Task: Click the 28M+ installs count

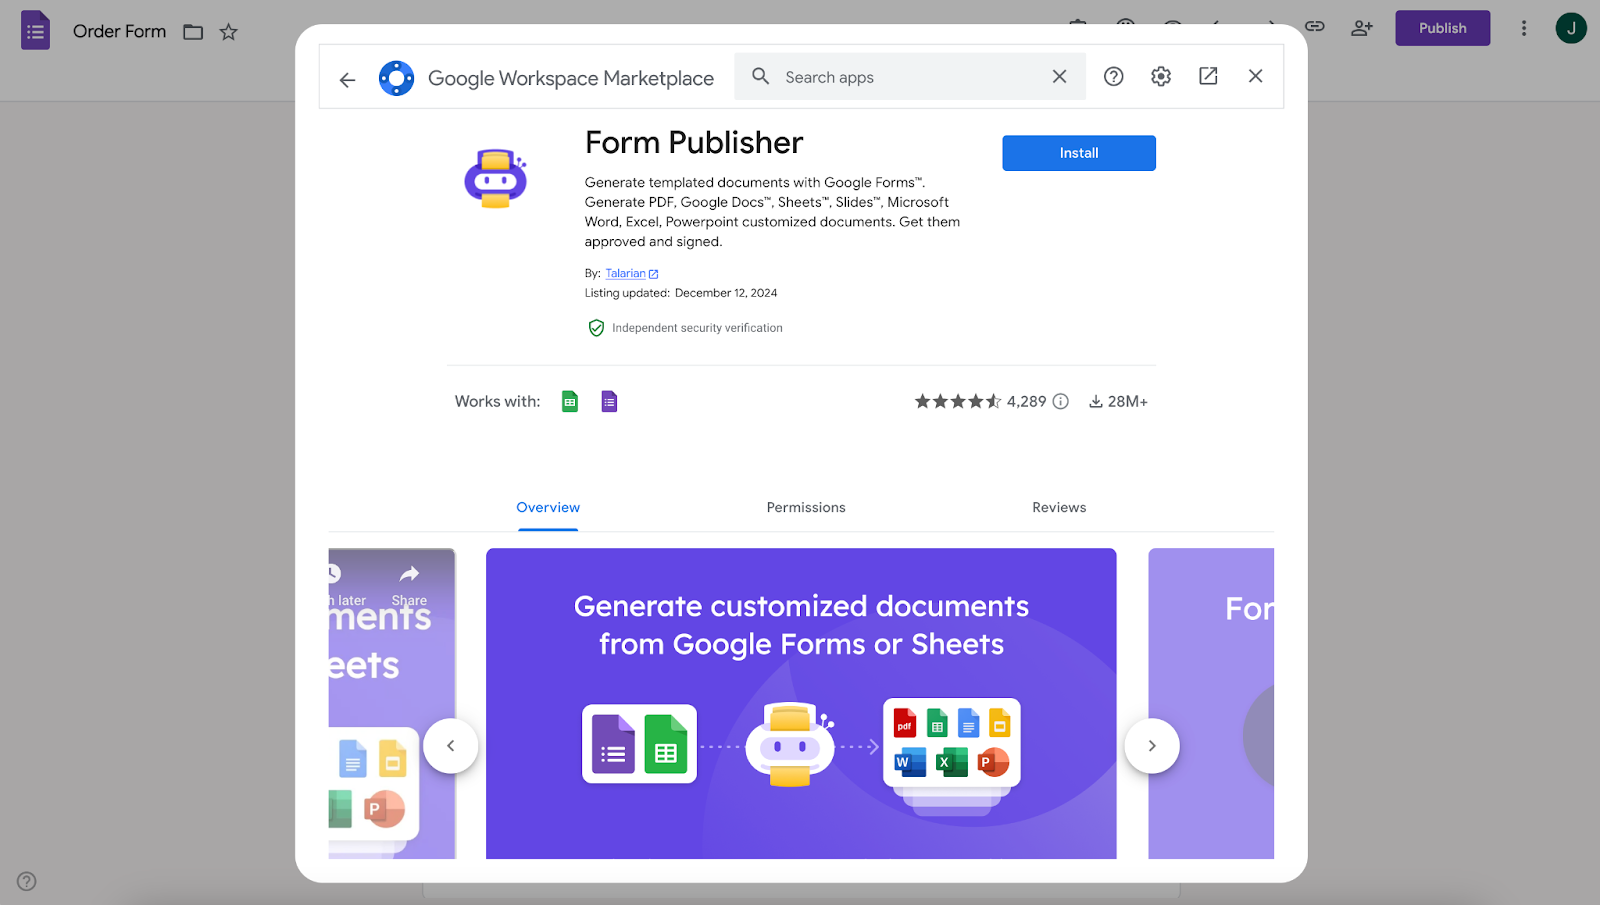Action: point(1128,401)
